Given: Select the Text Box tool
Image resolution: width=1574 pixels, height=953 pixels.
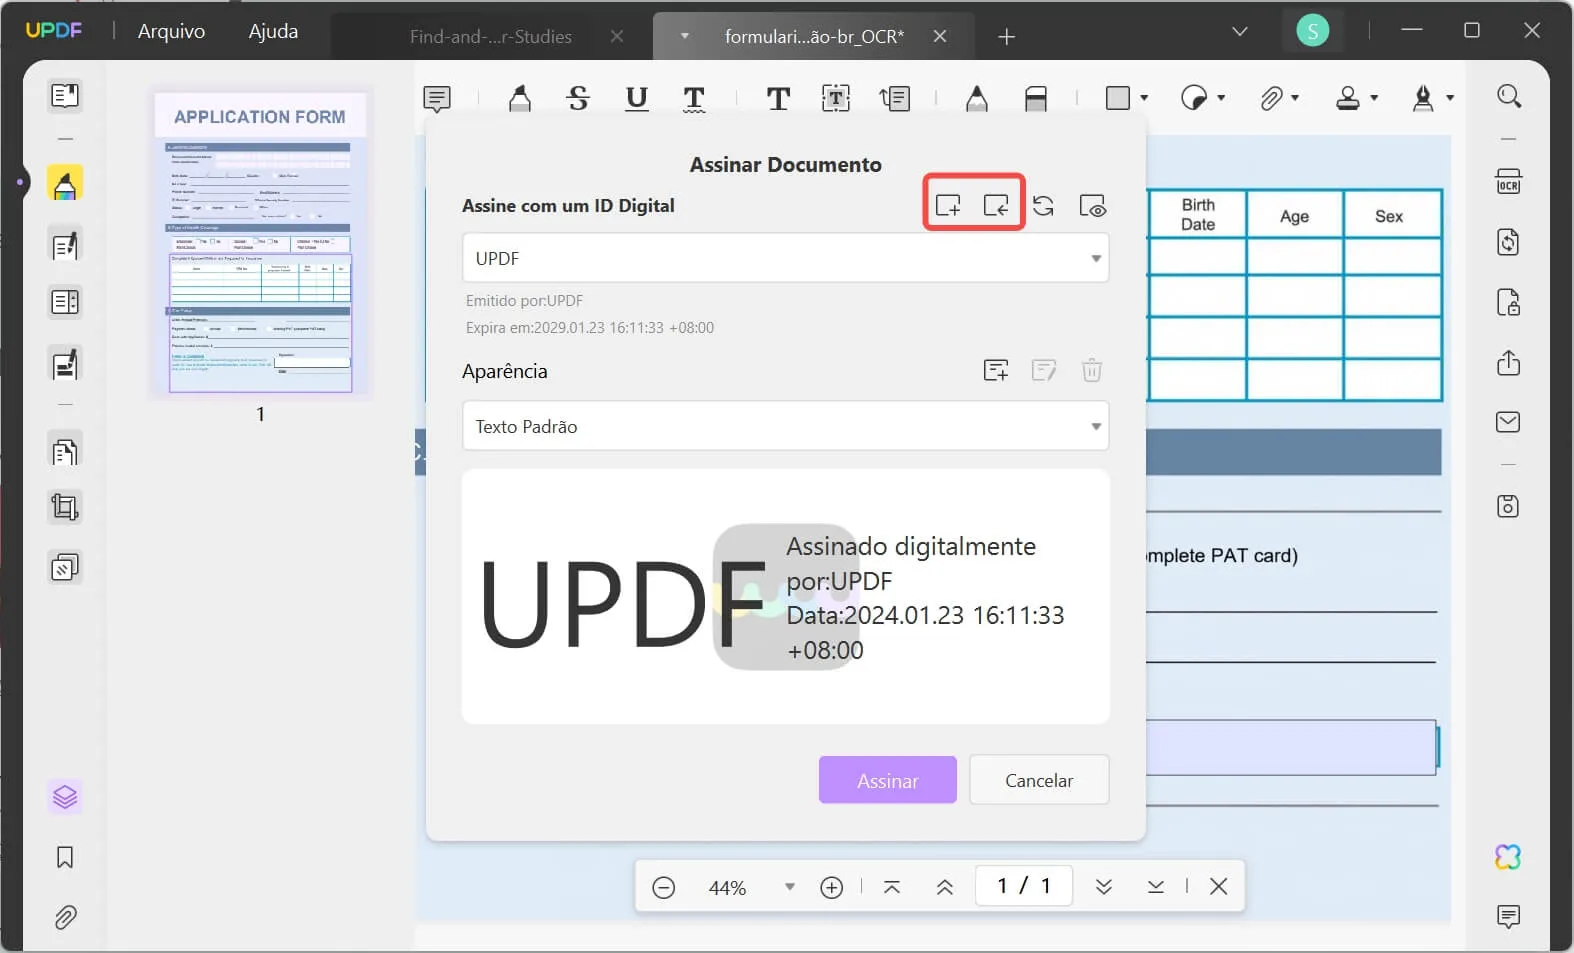Looking at the screenshot, I should pyautogui.click(x=836, y=98).
